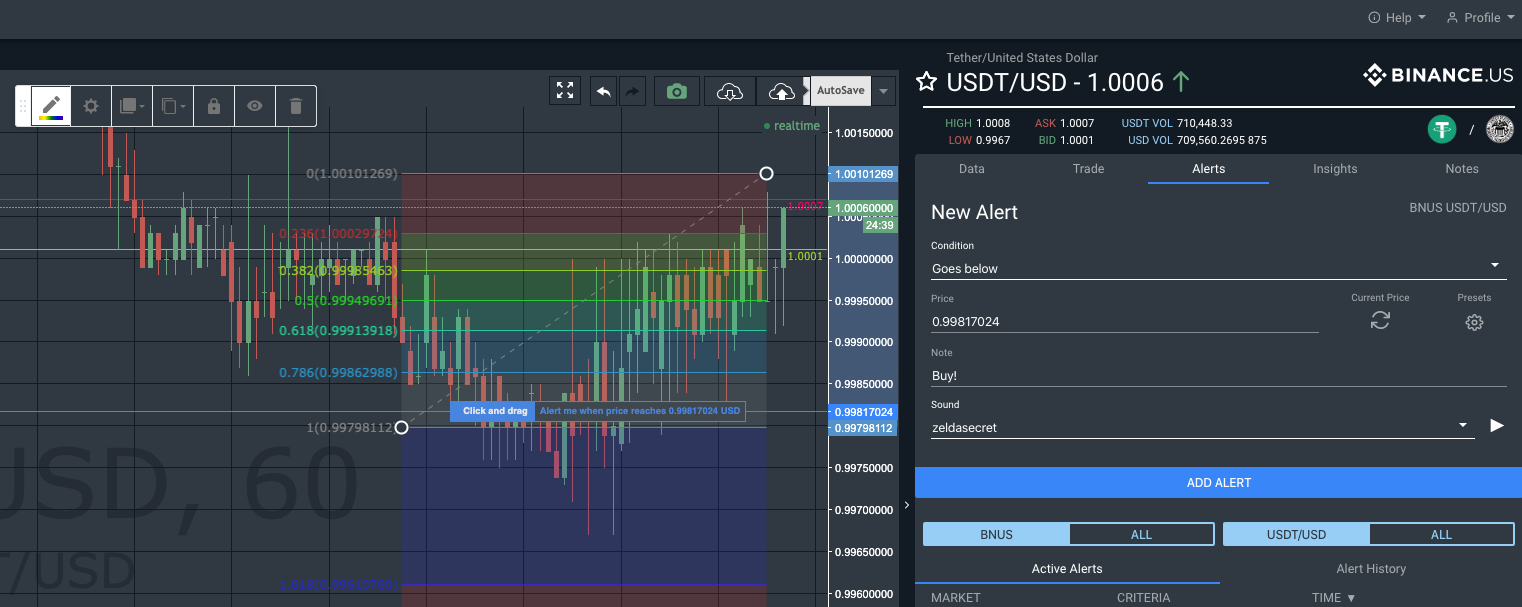Click the 0.618(0.99913918) Fibonacci level label
1522x607 pixels.
[x=338, y=330]
